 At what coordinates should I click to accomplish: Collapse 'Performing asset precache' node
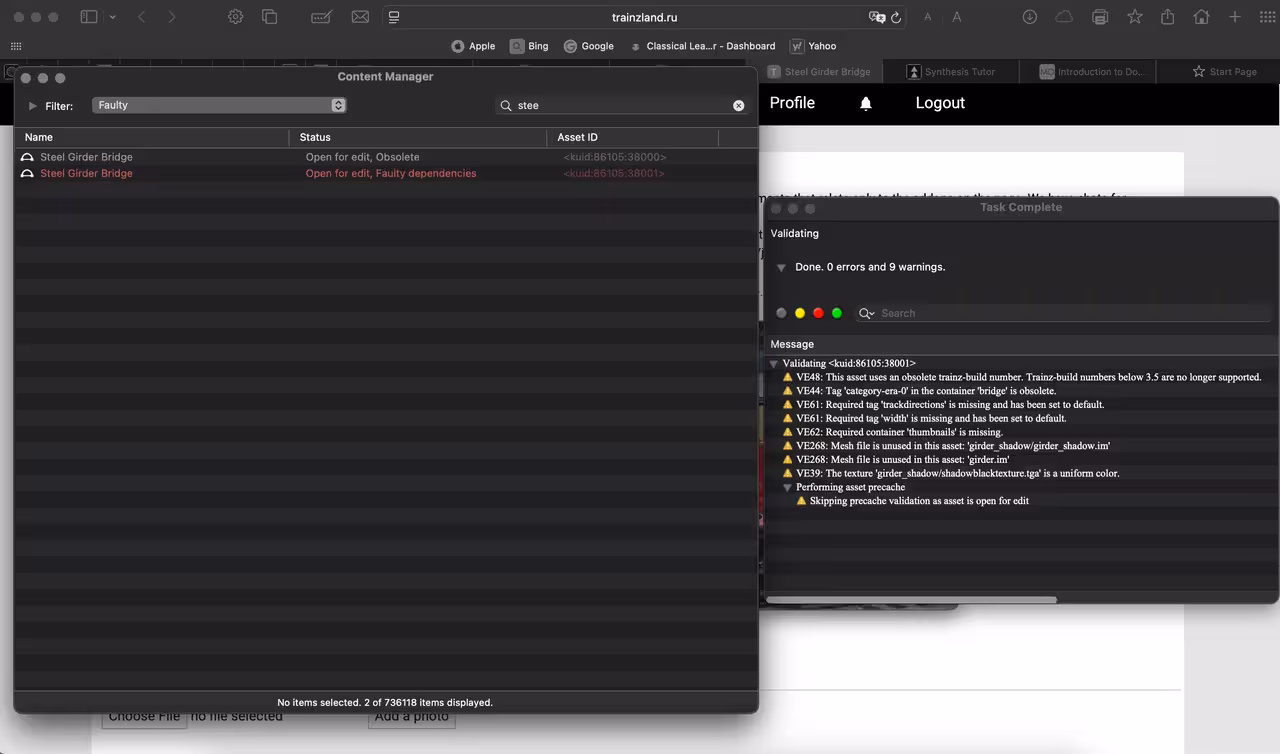[x=787, y=488]
